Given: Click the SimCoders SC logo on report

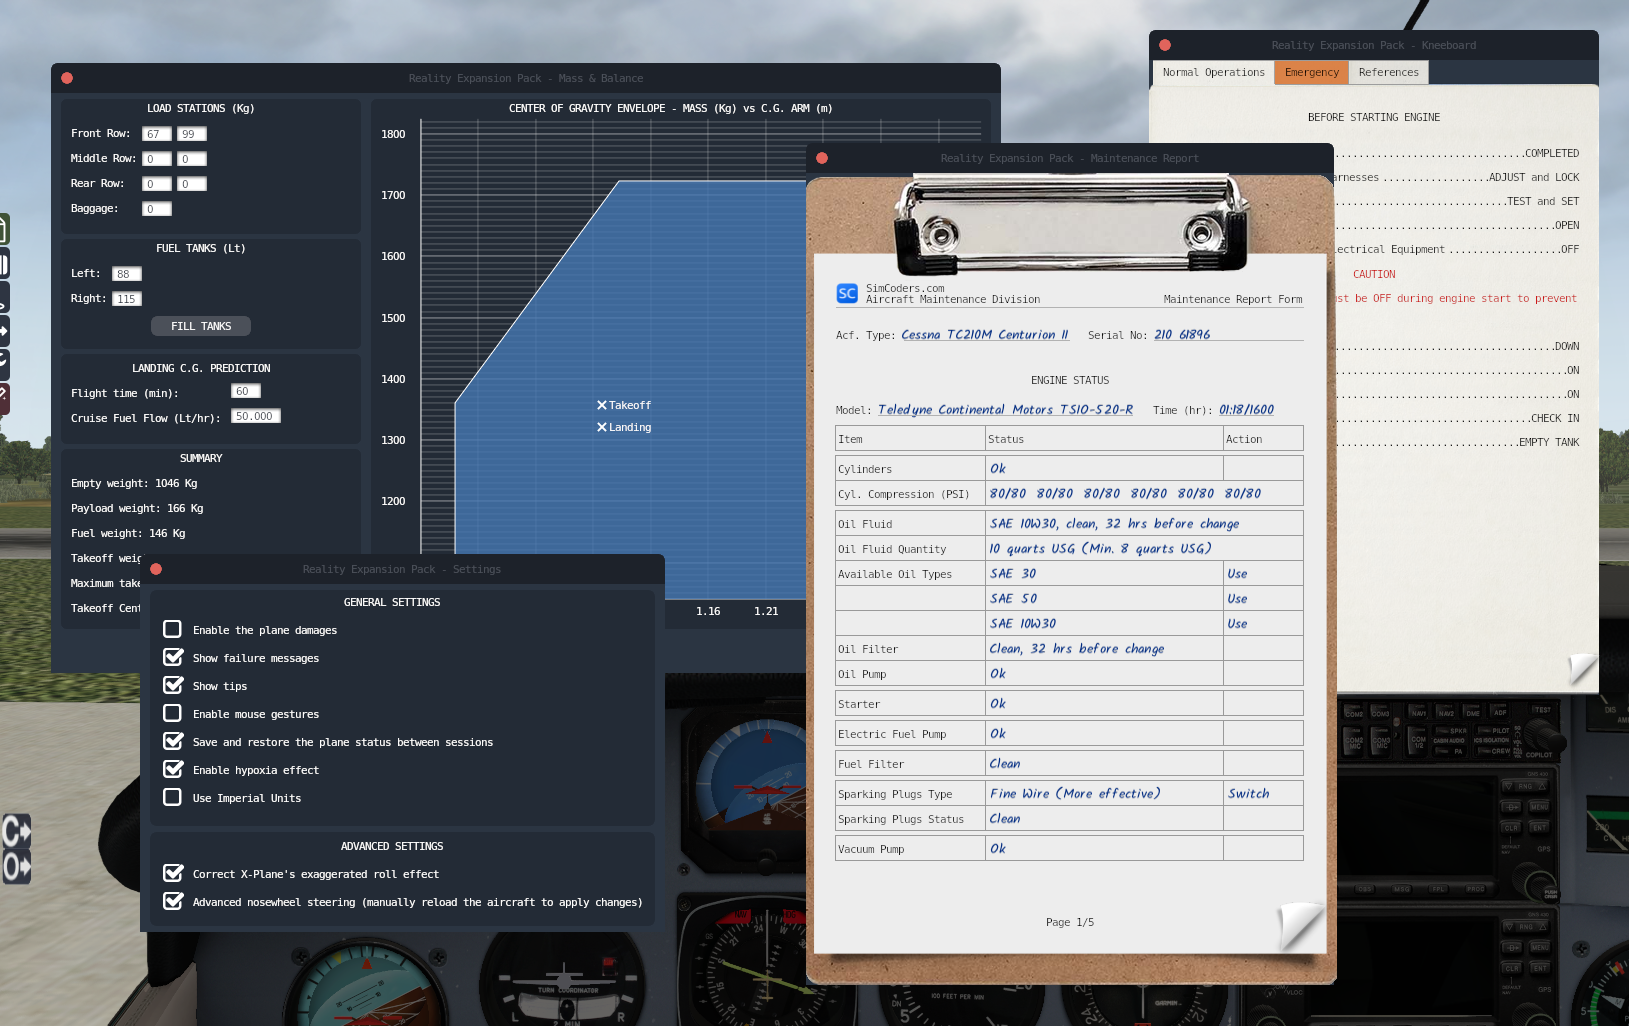Looking at the screenshot, I should 847,293.
